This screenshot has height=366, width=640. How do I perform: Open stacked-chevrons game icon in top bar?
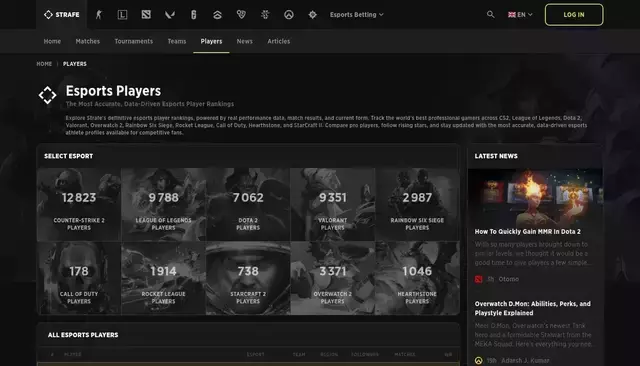218,15
